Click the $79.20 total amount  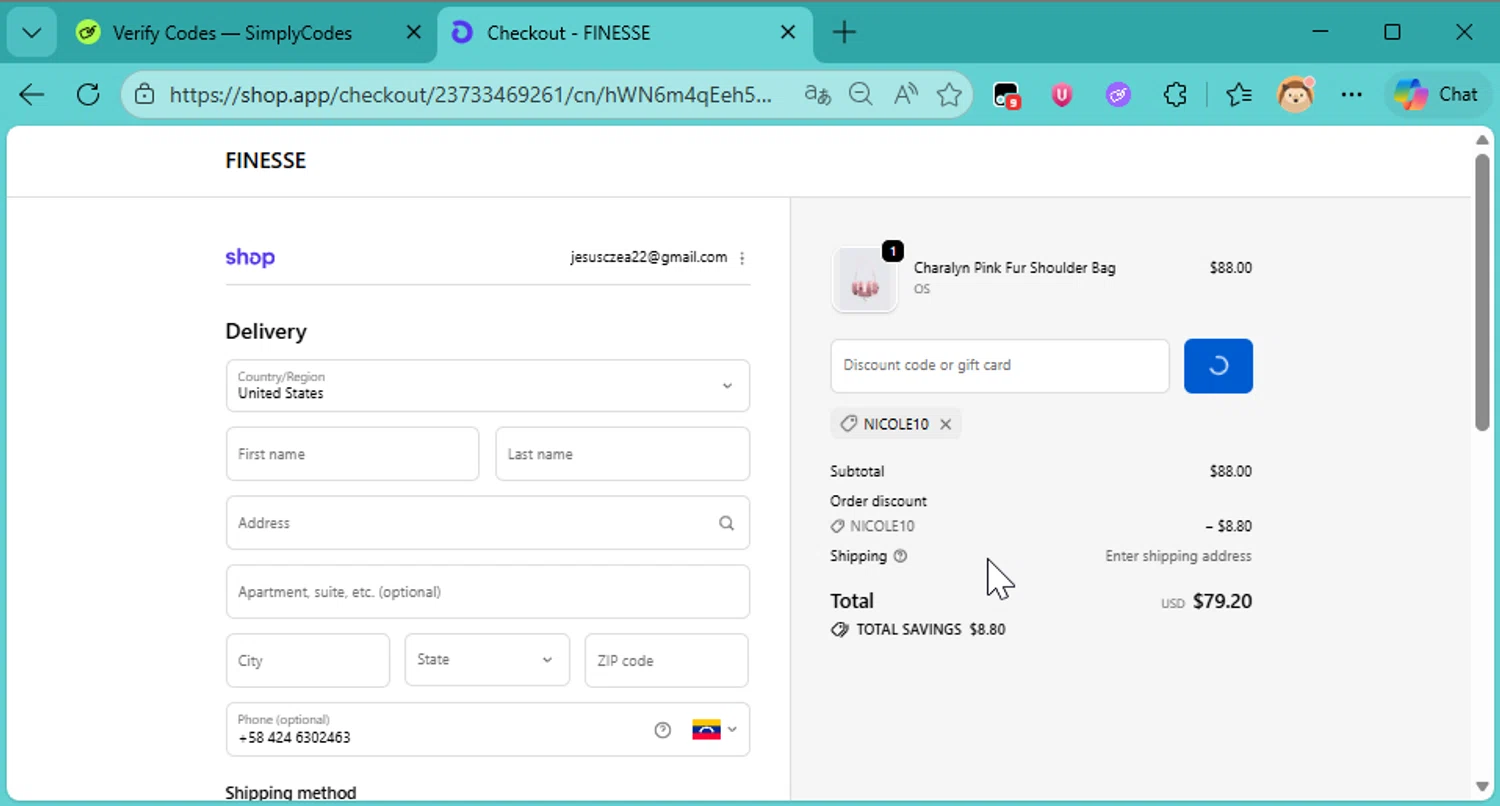pos(1222,601)
